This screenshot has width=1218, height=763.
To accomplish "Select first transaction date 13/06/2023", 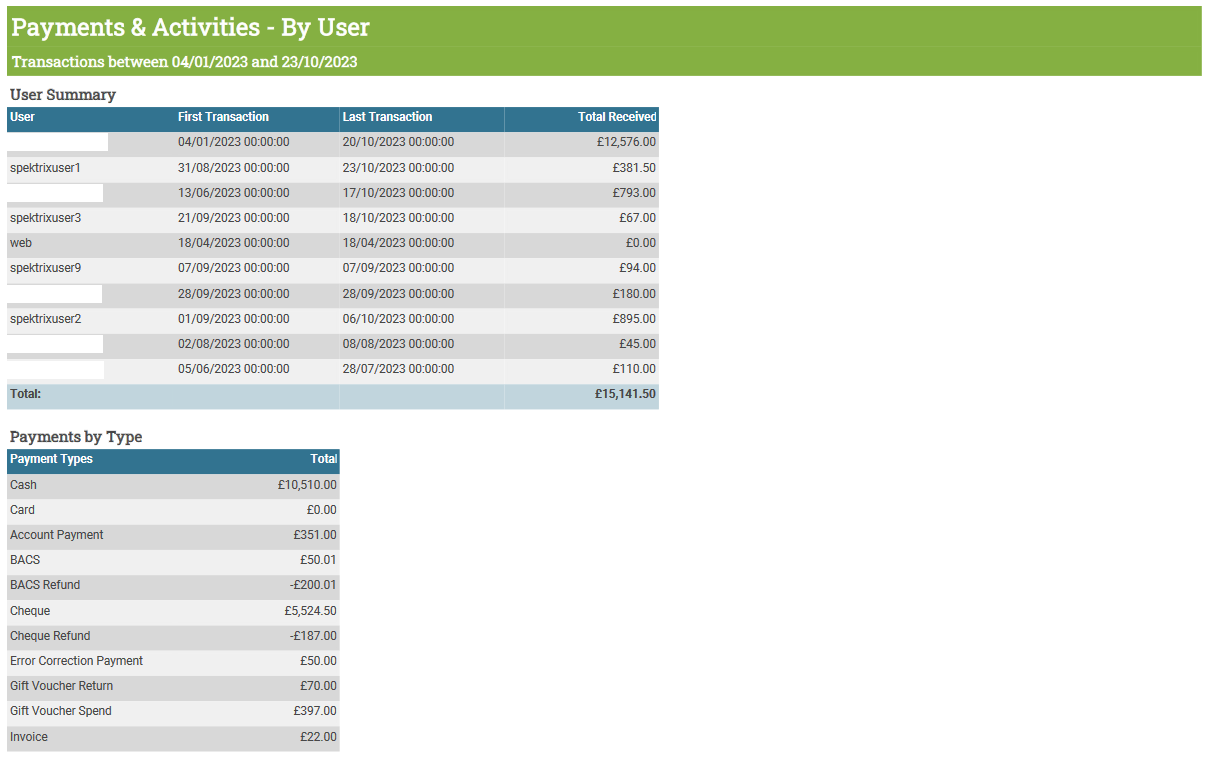I will [x=234, y=193].
